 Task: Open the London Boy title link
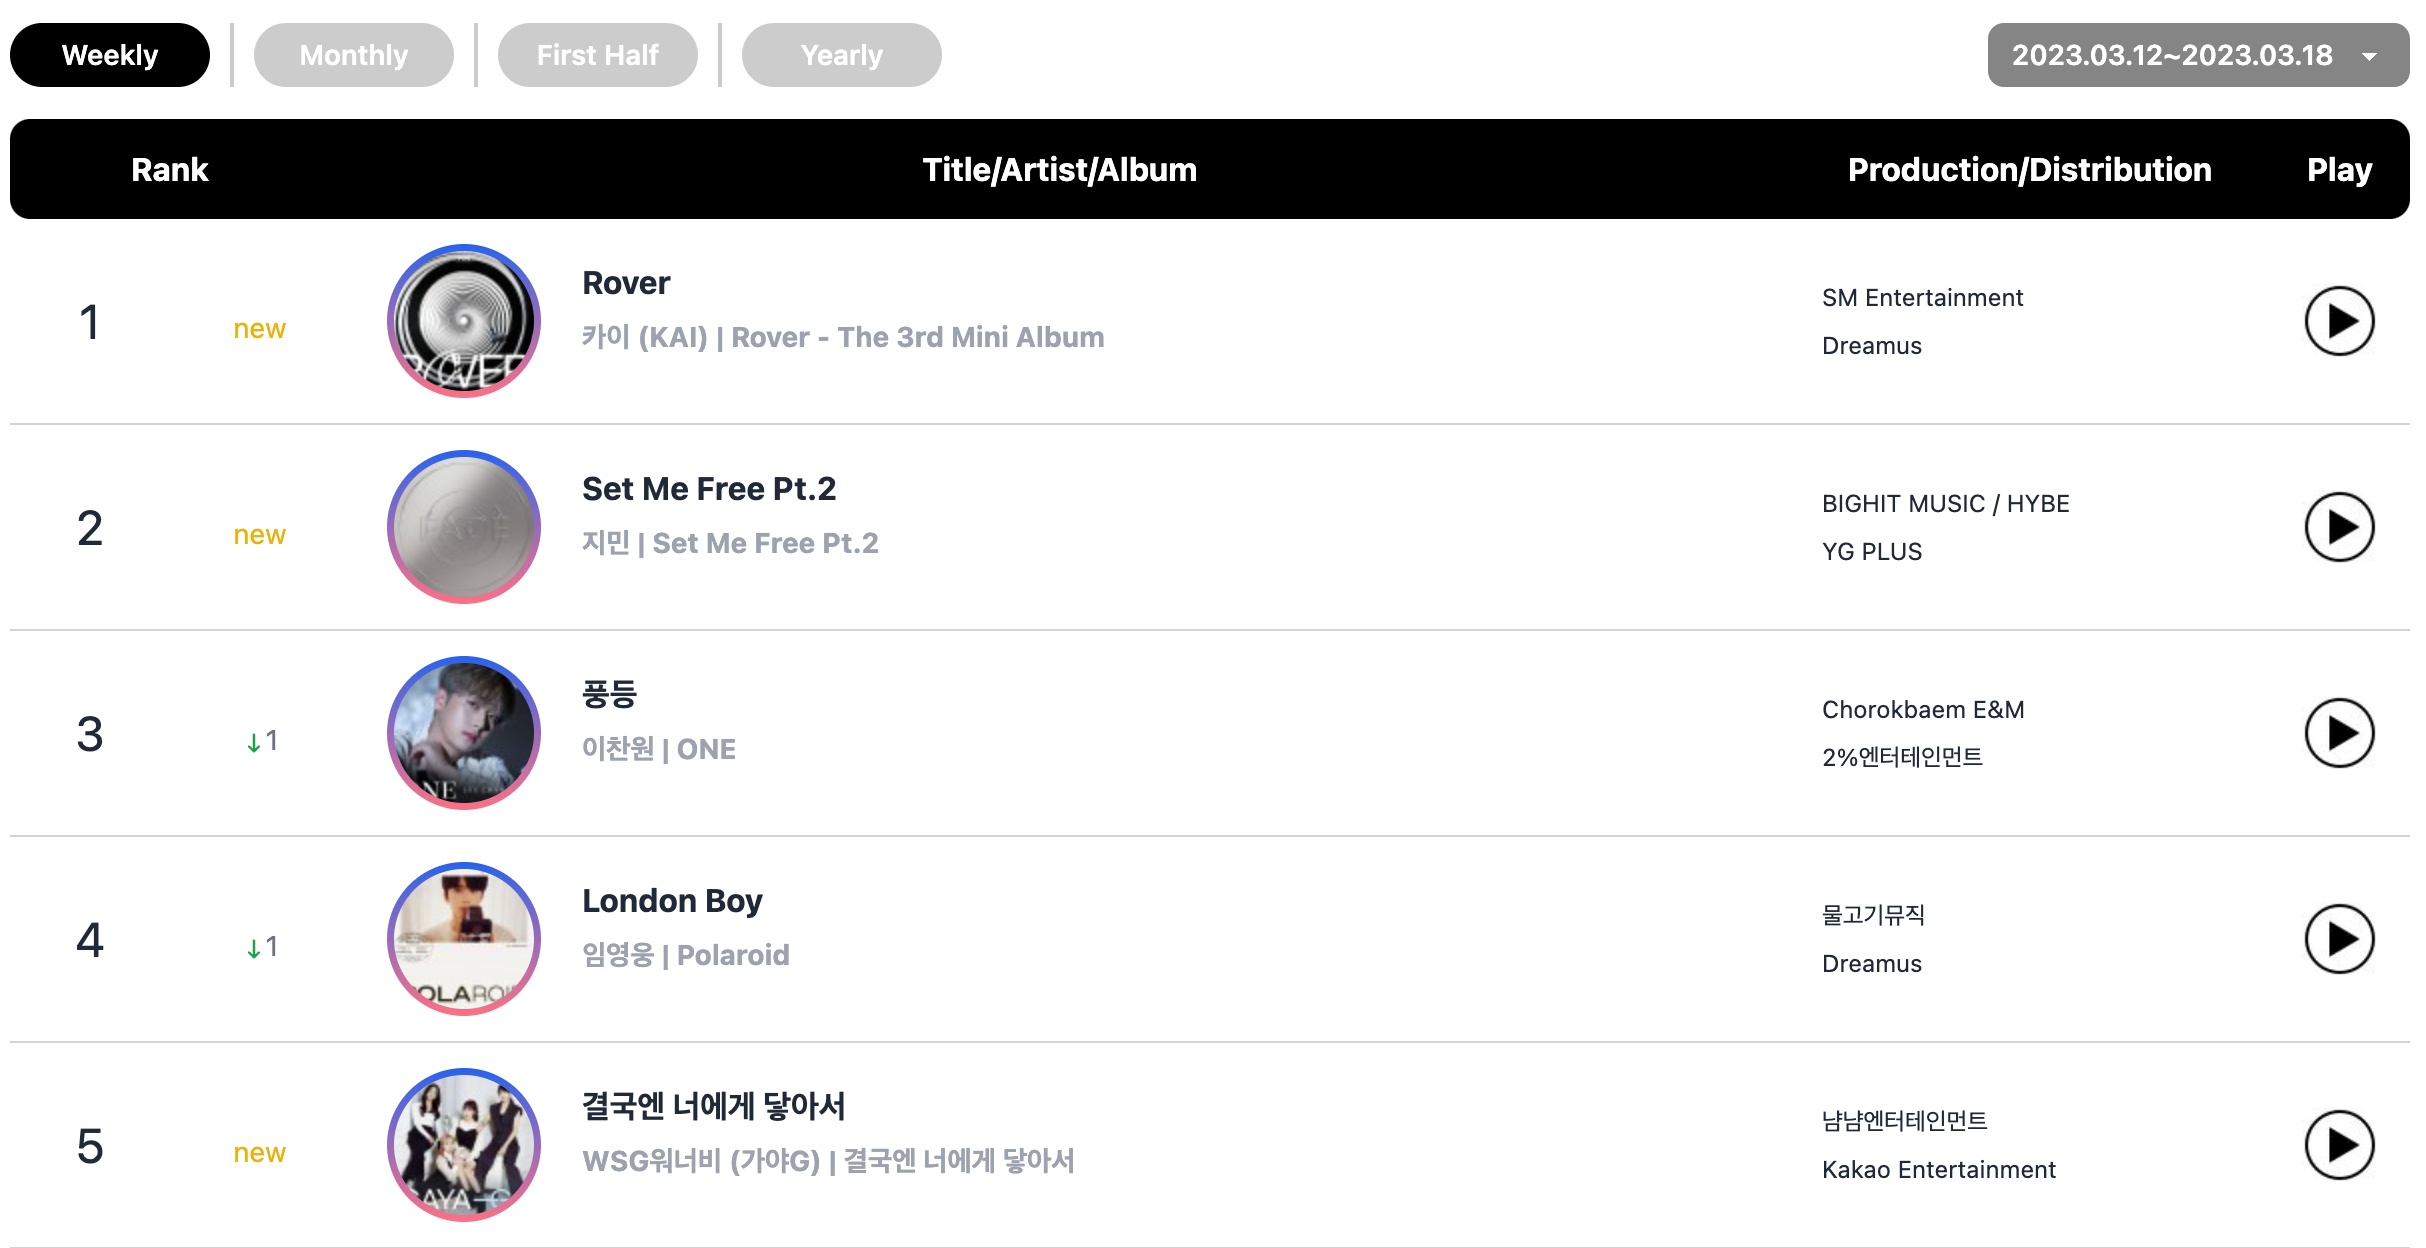click(x=672, y=901)
